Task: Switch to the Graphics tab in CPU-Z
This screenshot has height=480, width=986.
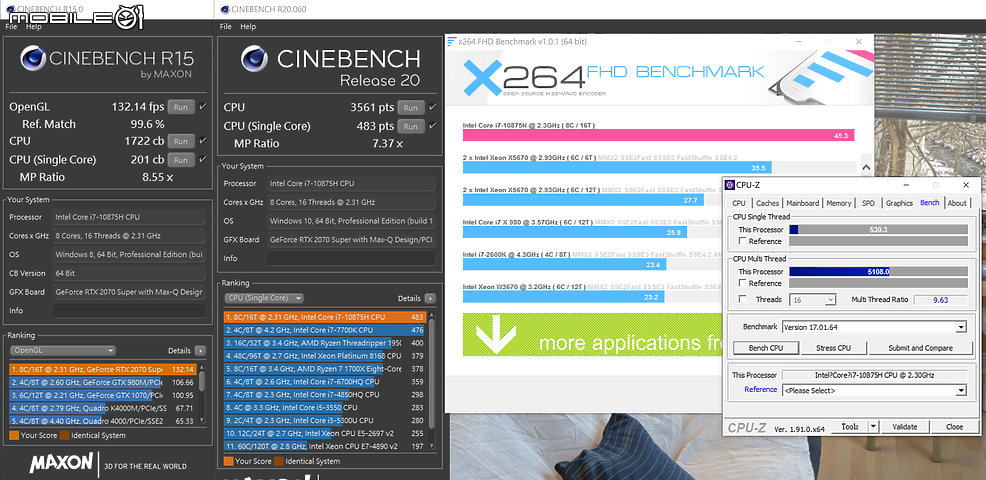Action: click(899, 203)
